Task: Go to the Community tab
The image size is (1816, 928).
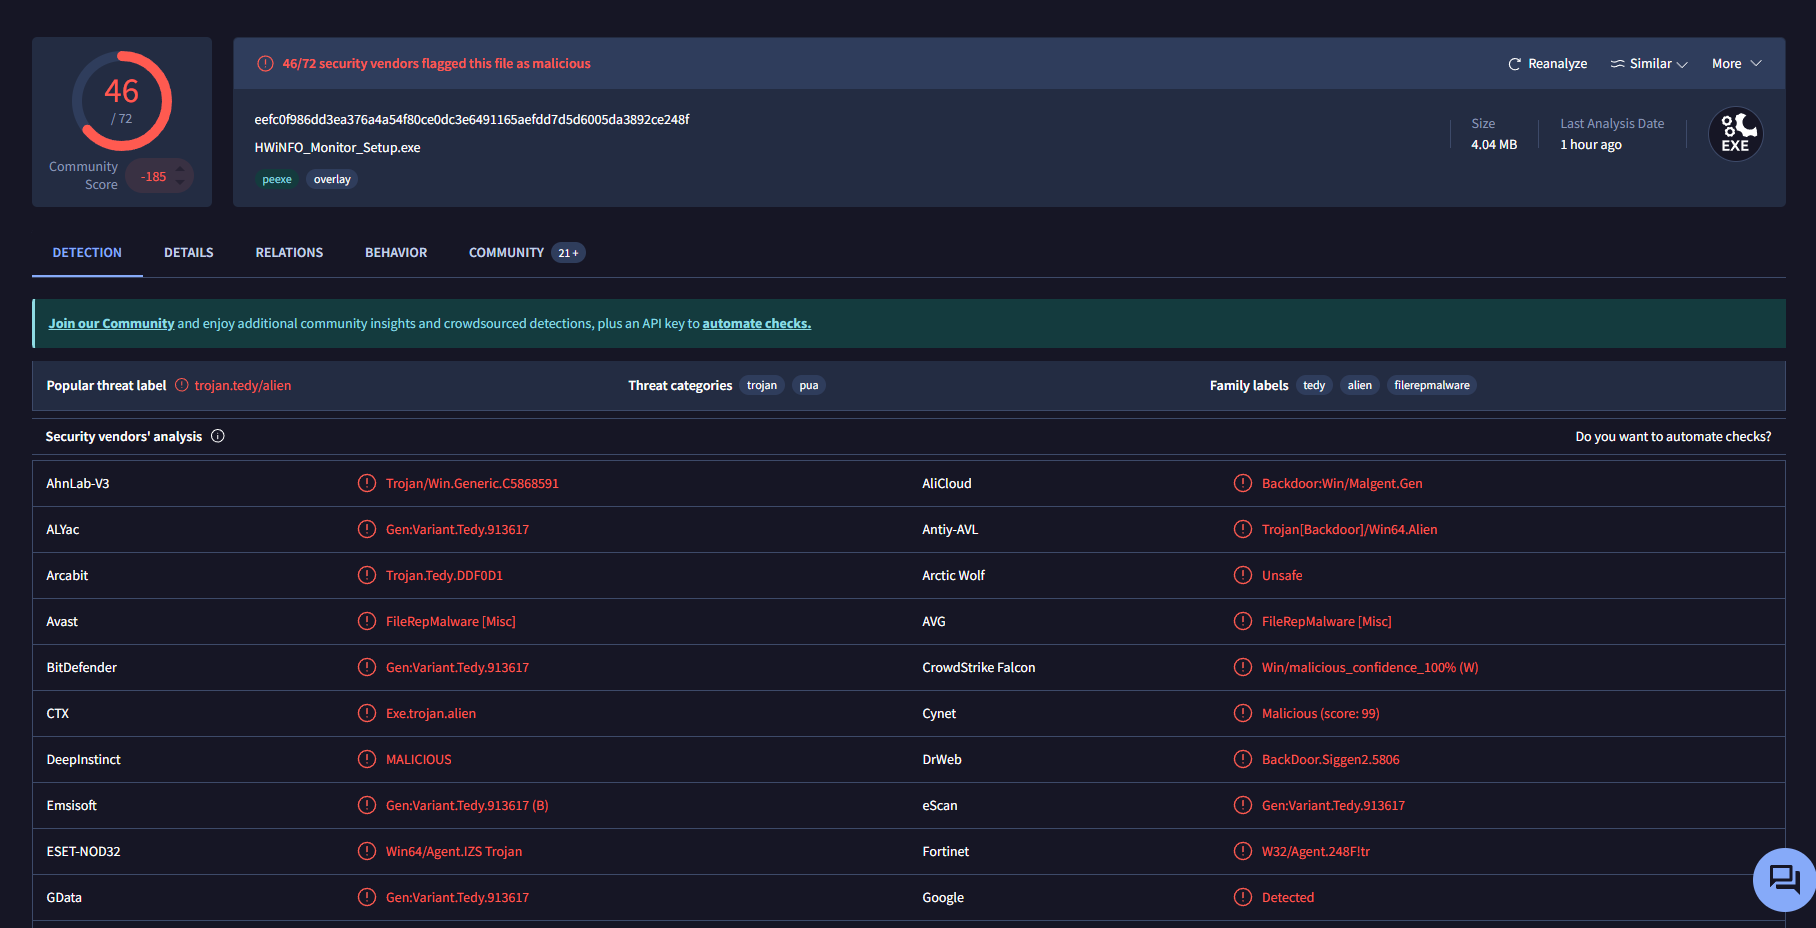Action: (506, 253)
